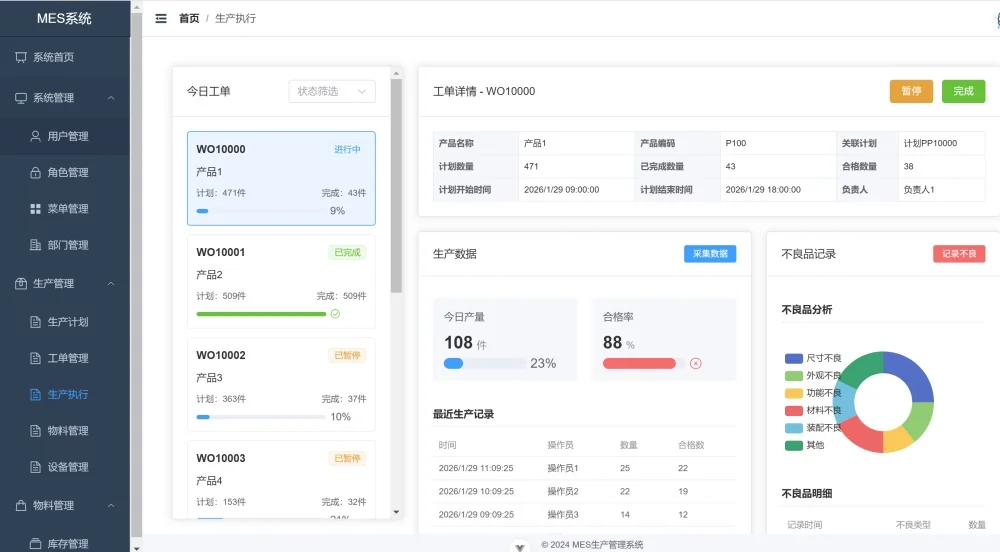Toggle 尺寸不良 legend in defect chart
Image resolution: width=1000 pixels, height=552 pixels.
coord(813,358)
